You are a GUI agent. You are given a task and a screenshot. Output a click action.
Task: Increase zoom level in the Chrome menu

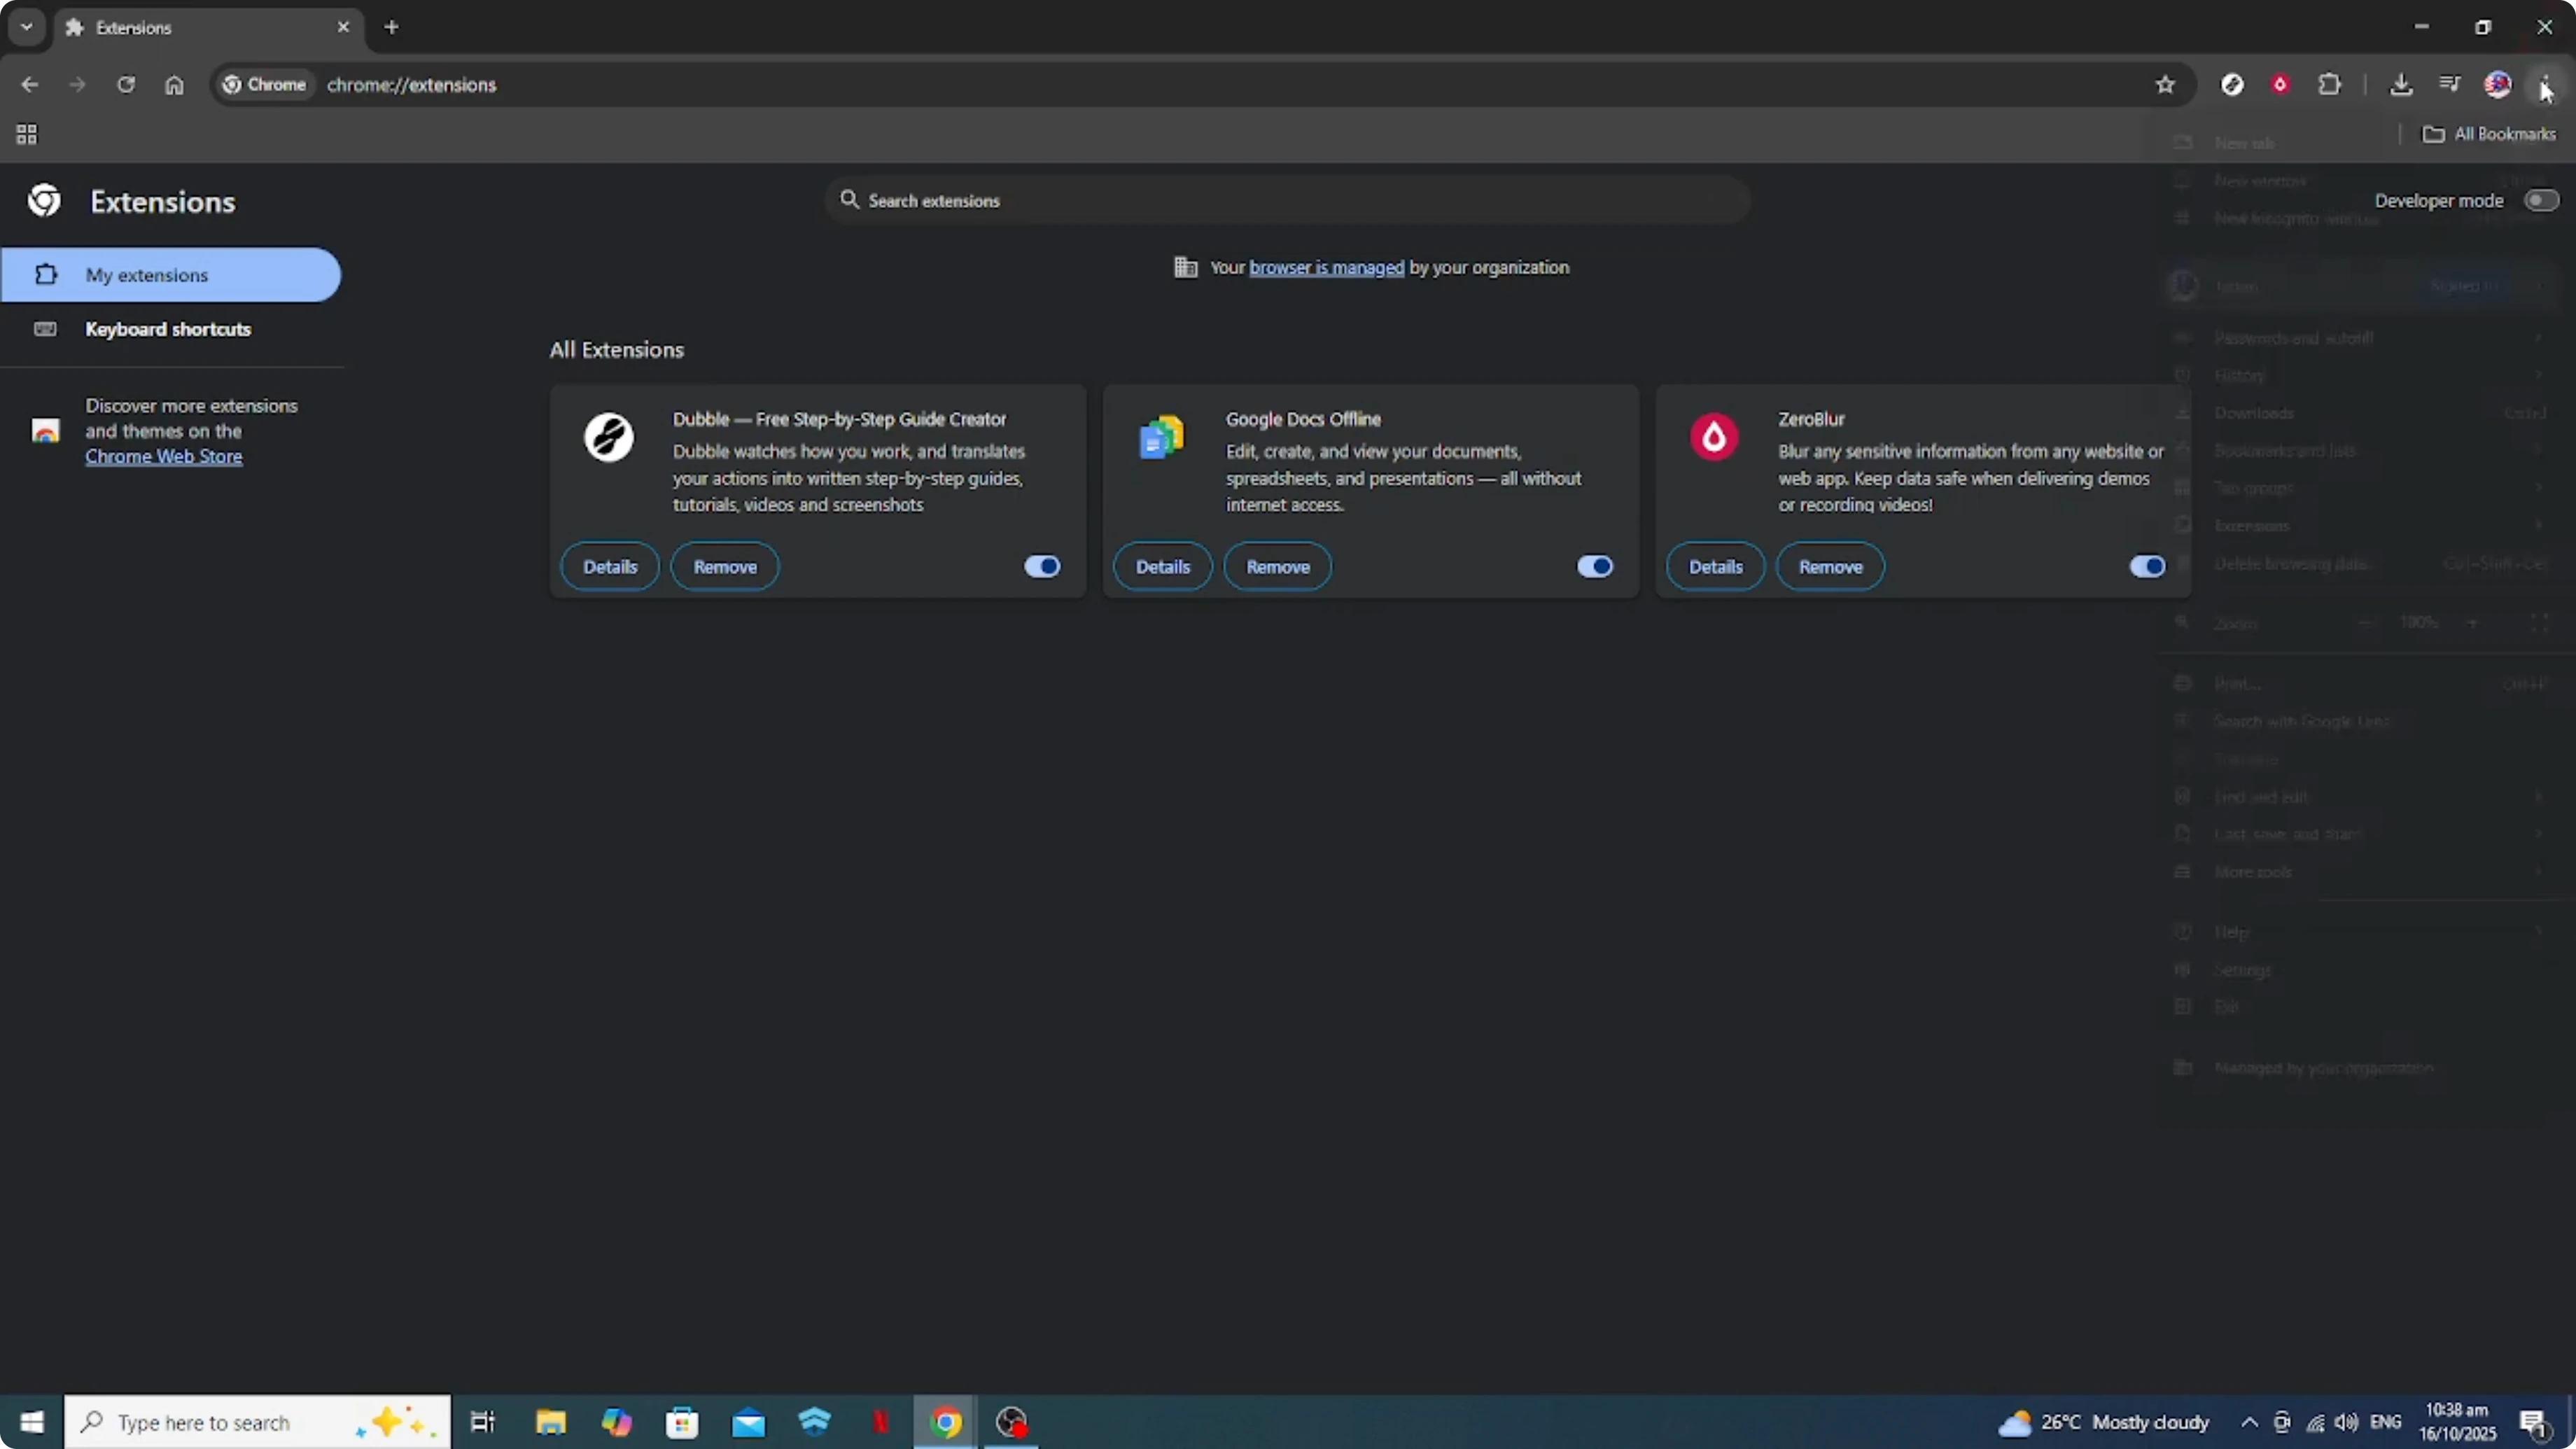(x=2472, y=622)
